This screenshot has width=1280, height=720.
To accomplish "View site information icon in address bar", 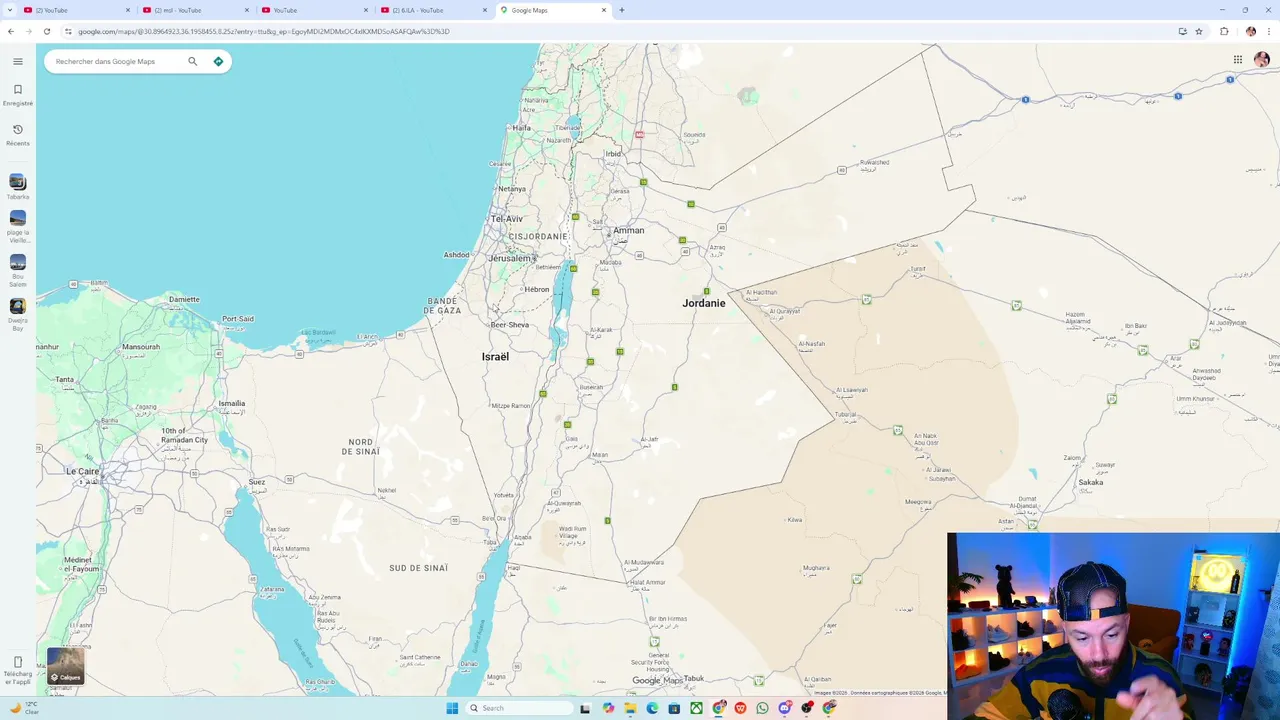I will (68, 31).
